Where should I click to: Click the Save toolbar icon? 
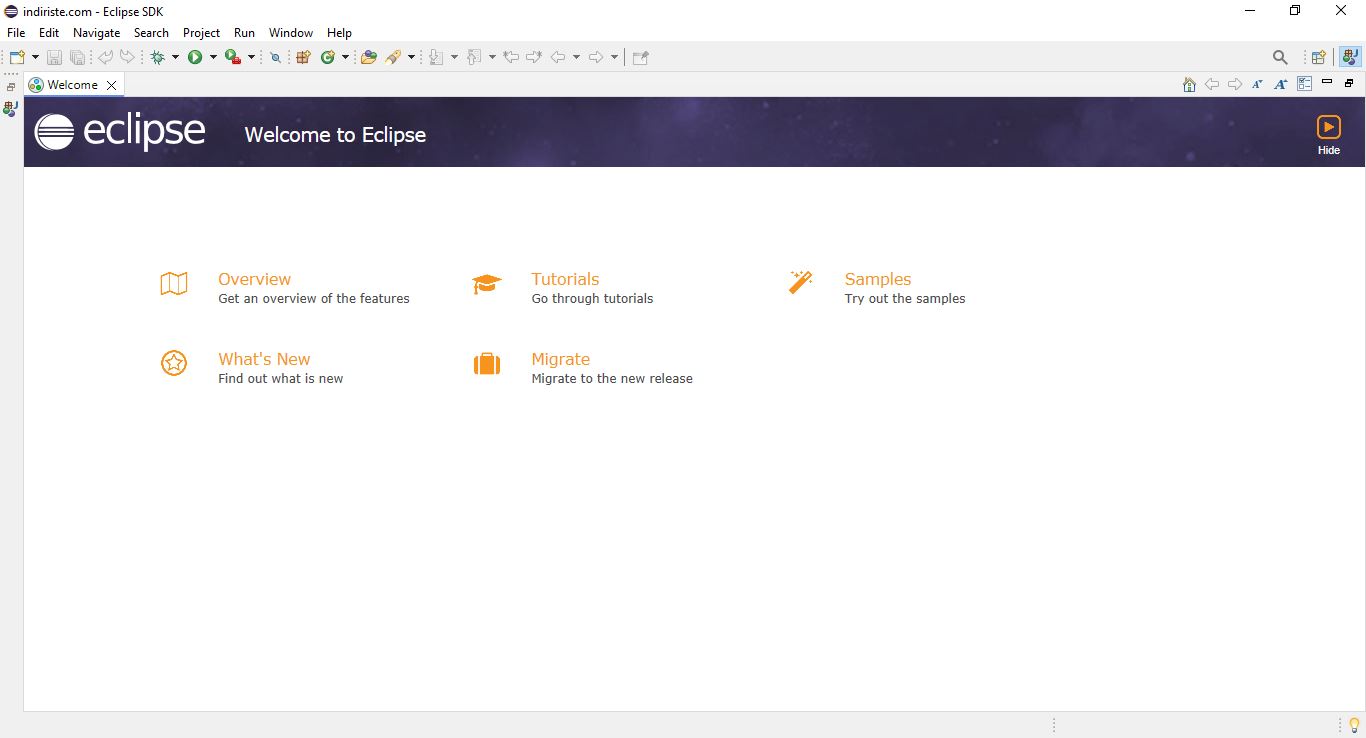pos(54,58)
